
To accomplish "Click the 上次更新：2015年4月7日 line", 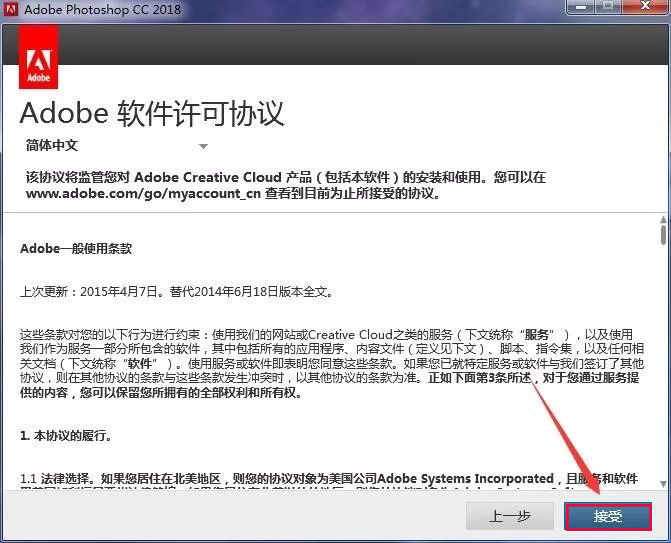I will [x=176, y=292].
